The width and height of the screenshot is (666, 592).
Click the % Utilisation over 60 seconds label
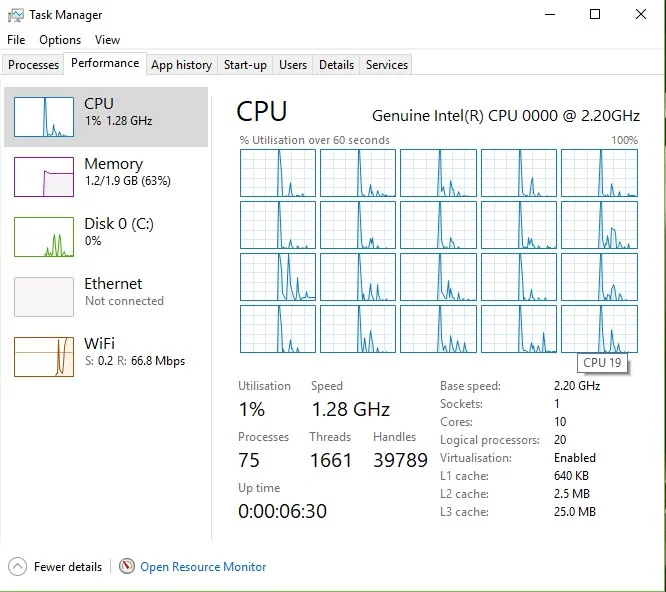click(x=314, y=140)
